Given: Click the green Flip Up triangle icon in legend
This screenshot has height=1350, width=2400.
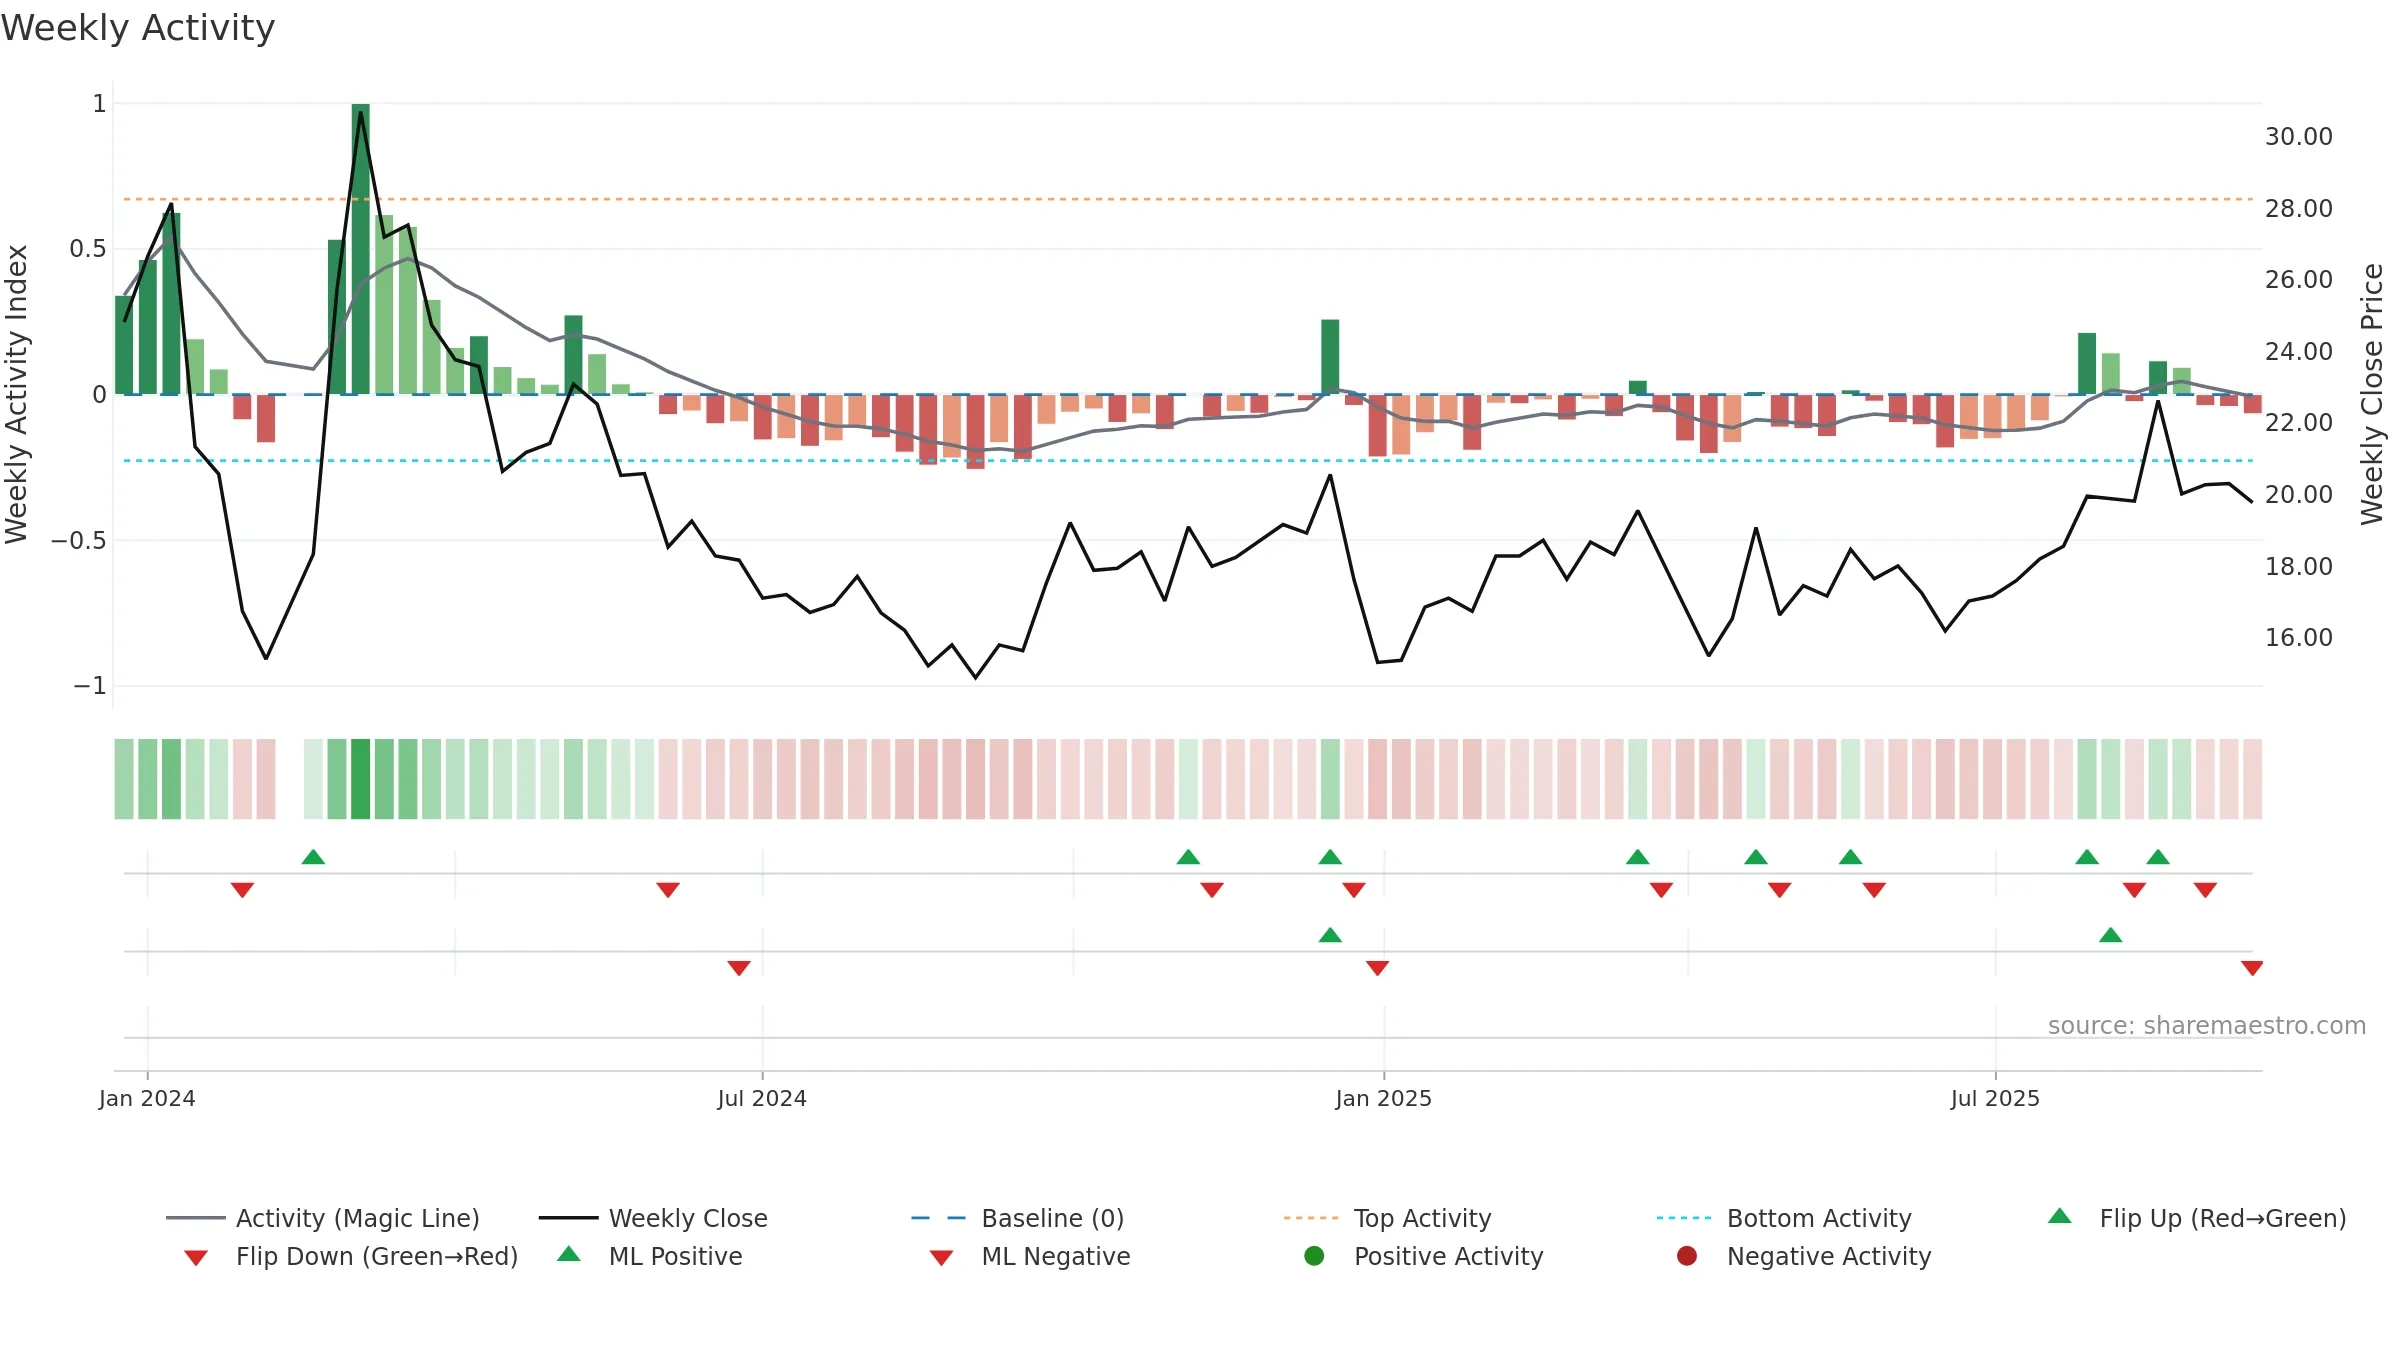Looking at the screenshot, I should click(2060, 1216).
